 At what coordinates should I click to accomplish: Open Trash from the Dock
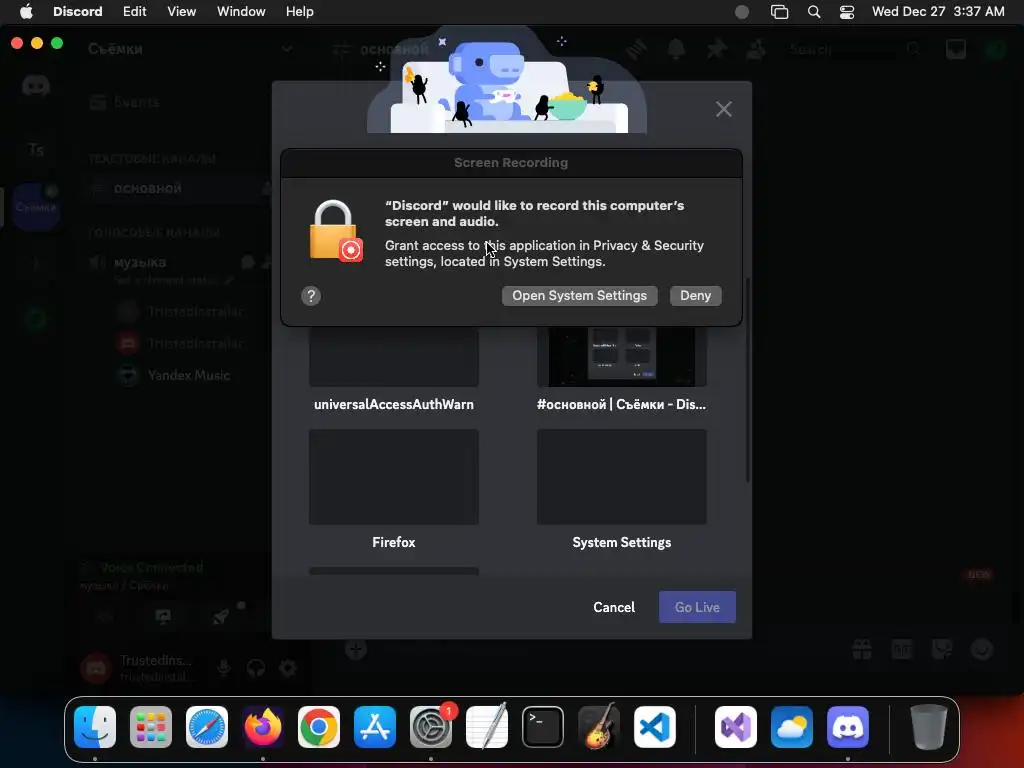[929, 727]
